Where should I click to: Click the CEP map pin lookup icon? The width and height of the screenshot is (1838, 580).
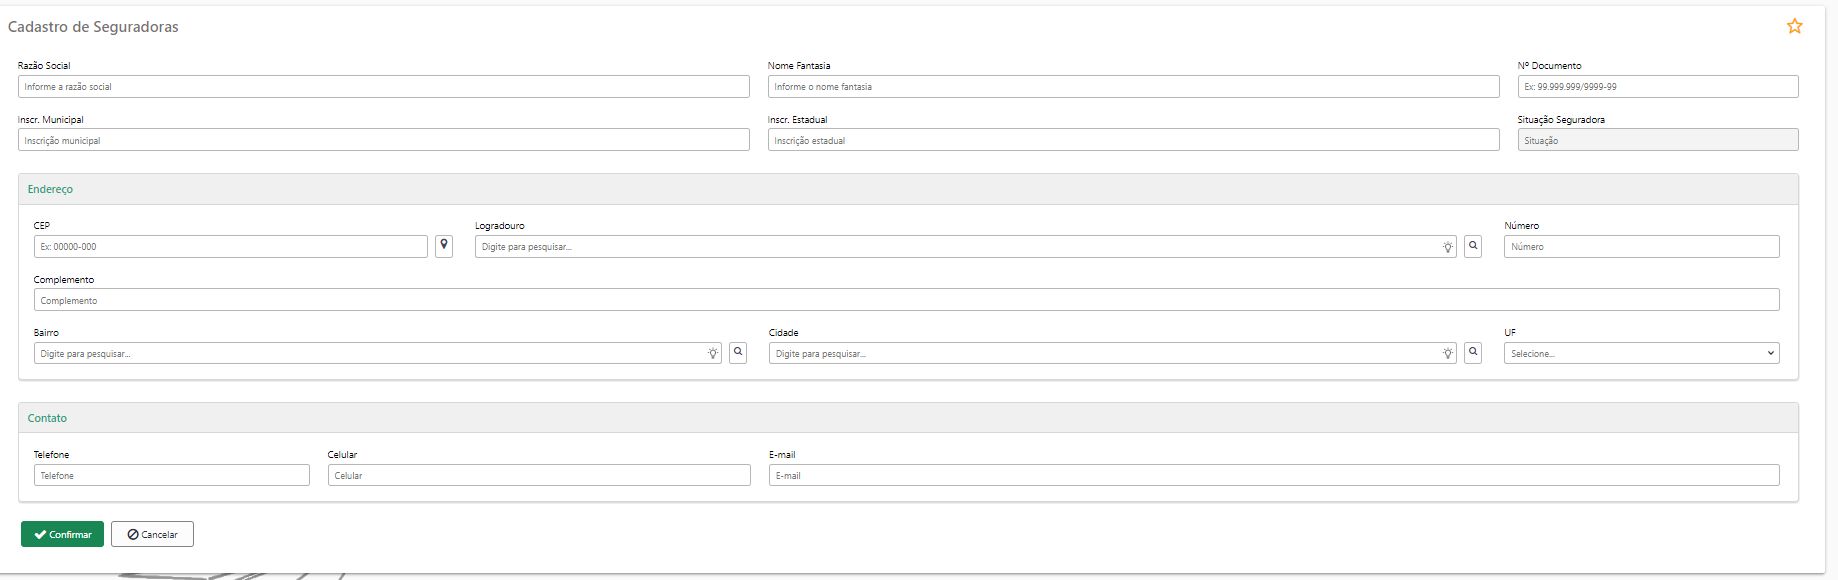[x=444, y=246]
